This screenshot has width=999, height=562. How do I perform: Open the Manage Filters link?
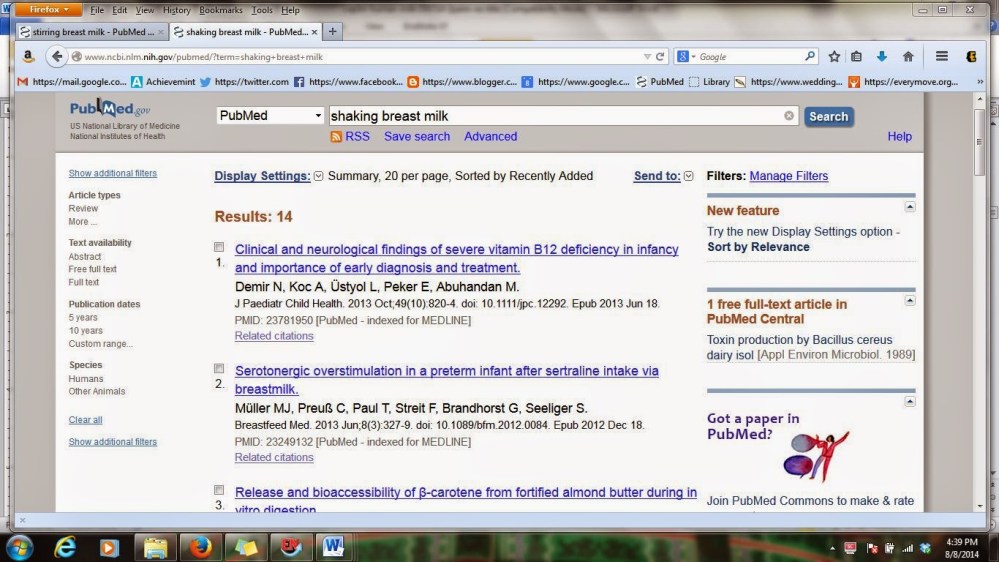(788, 176)
